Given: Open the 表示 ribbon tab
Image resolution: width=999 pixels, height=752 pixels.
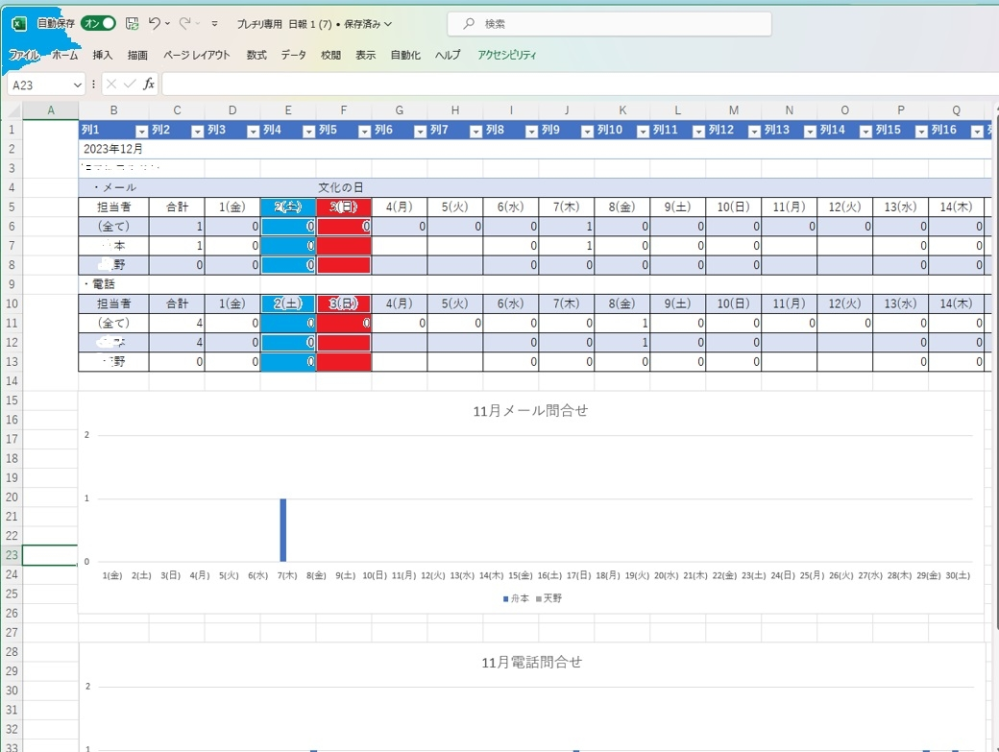Looking at the screenshot, I should click(366, 55).
